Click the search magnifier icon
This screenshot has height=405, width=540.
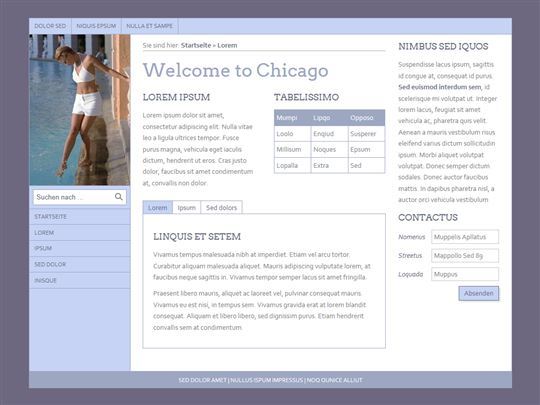coord(118,197)
